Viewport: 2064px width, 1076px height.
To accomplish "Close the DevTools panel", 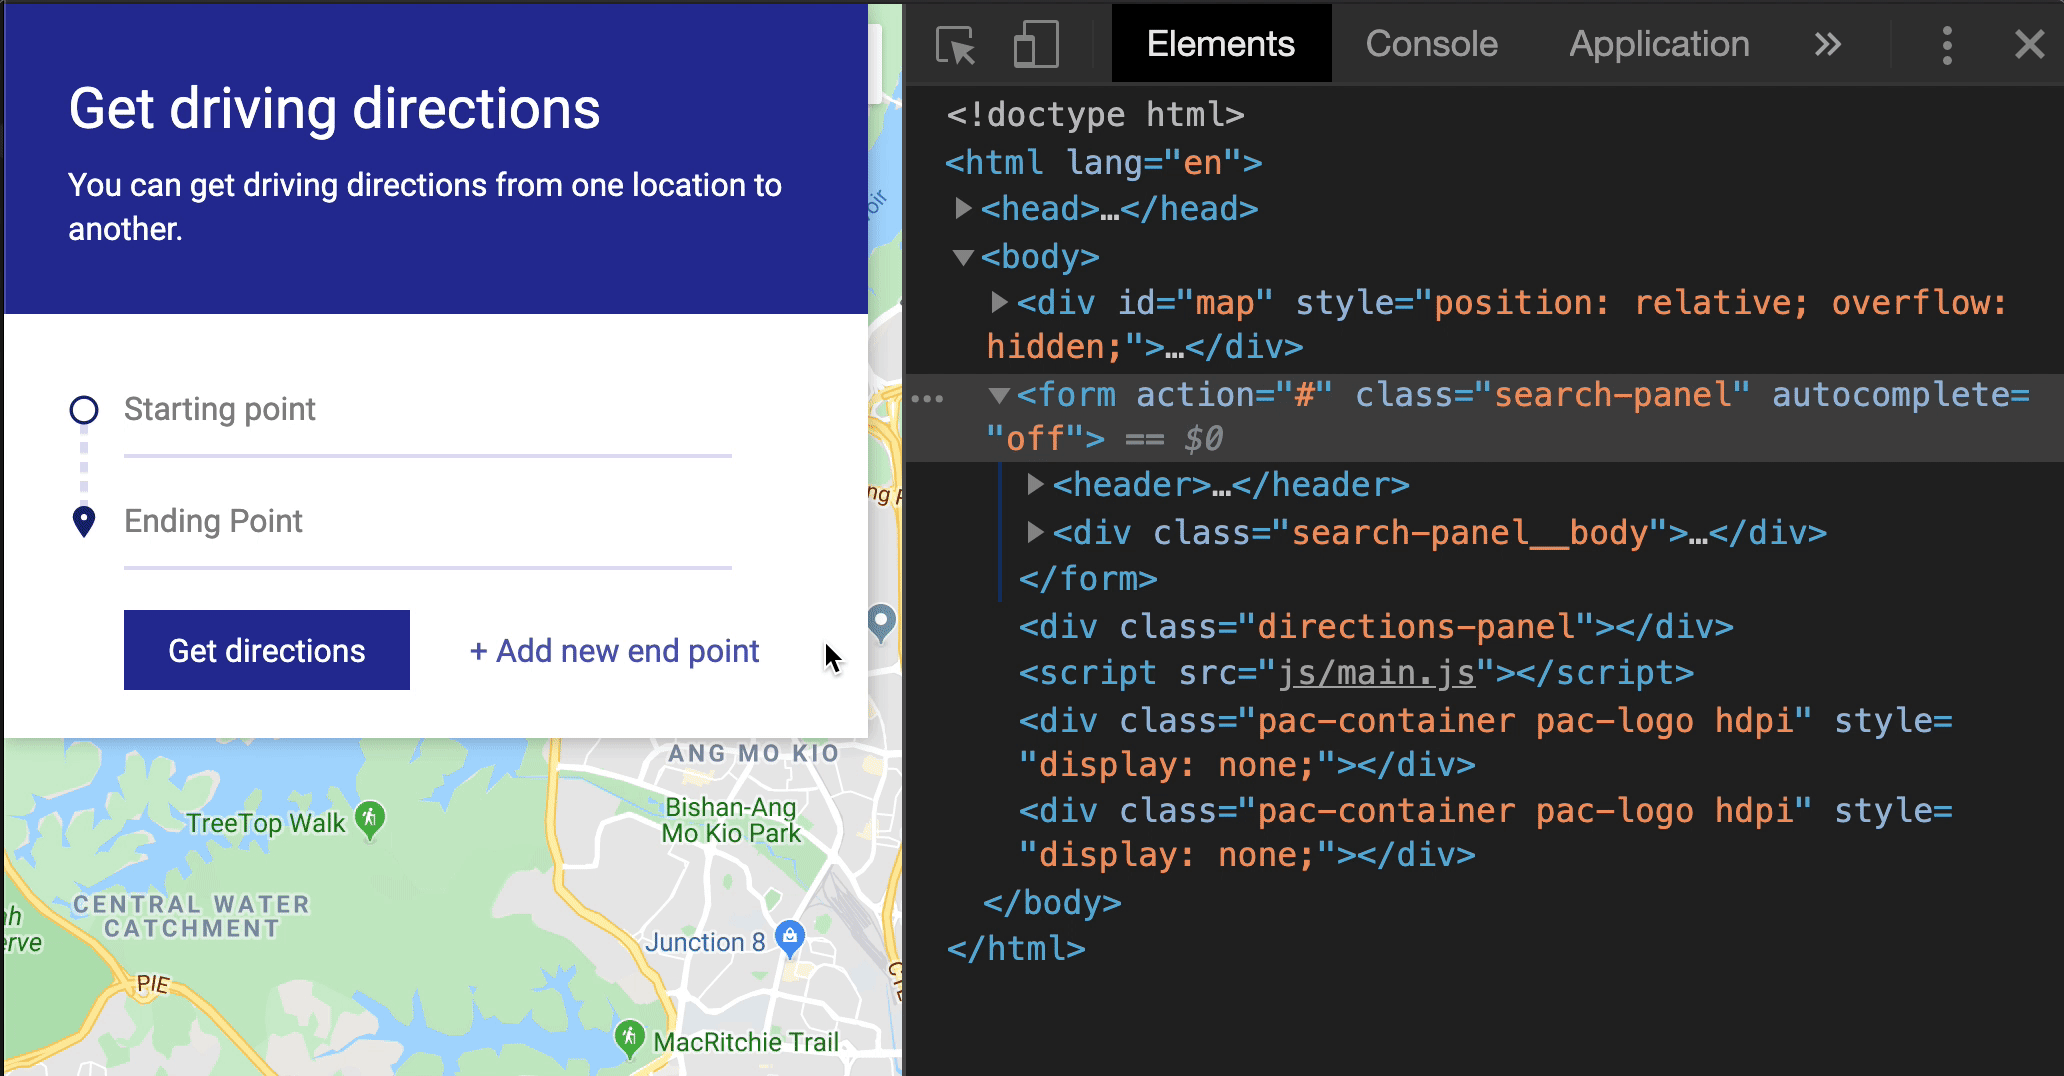I will coord(2029,45).
